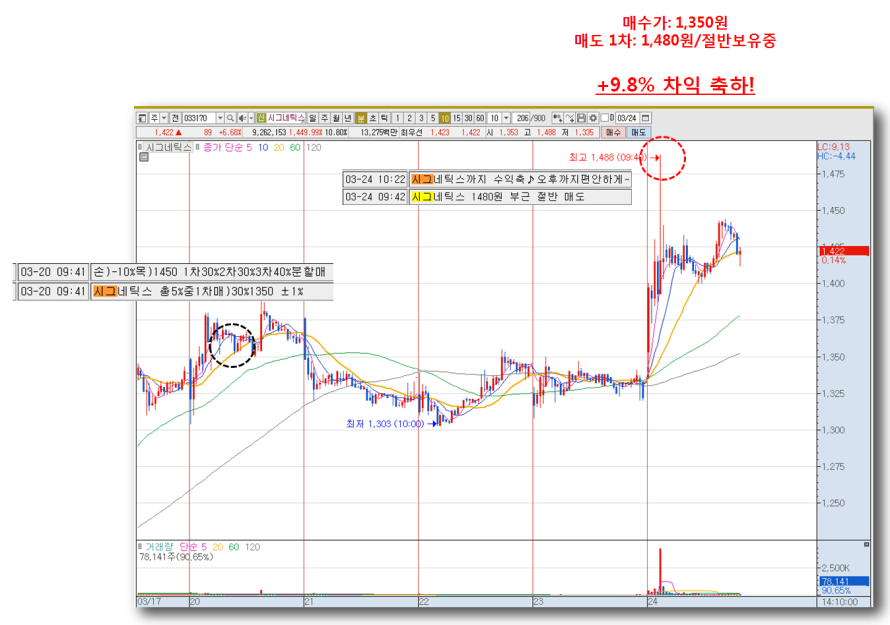Click the 시그네틱스 chart legend label
This screenshot has width=890, height=625.
169,148
